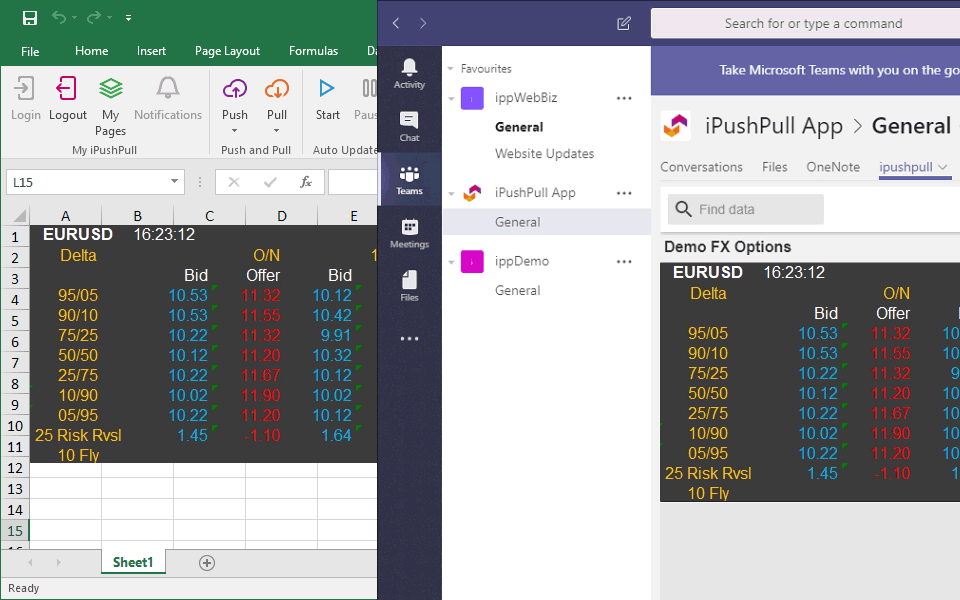The width and height of the screenshot is (960, 600).
Task: Open the File tab in Excel
Action: coord(30,51)
